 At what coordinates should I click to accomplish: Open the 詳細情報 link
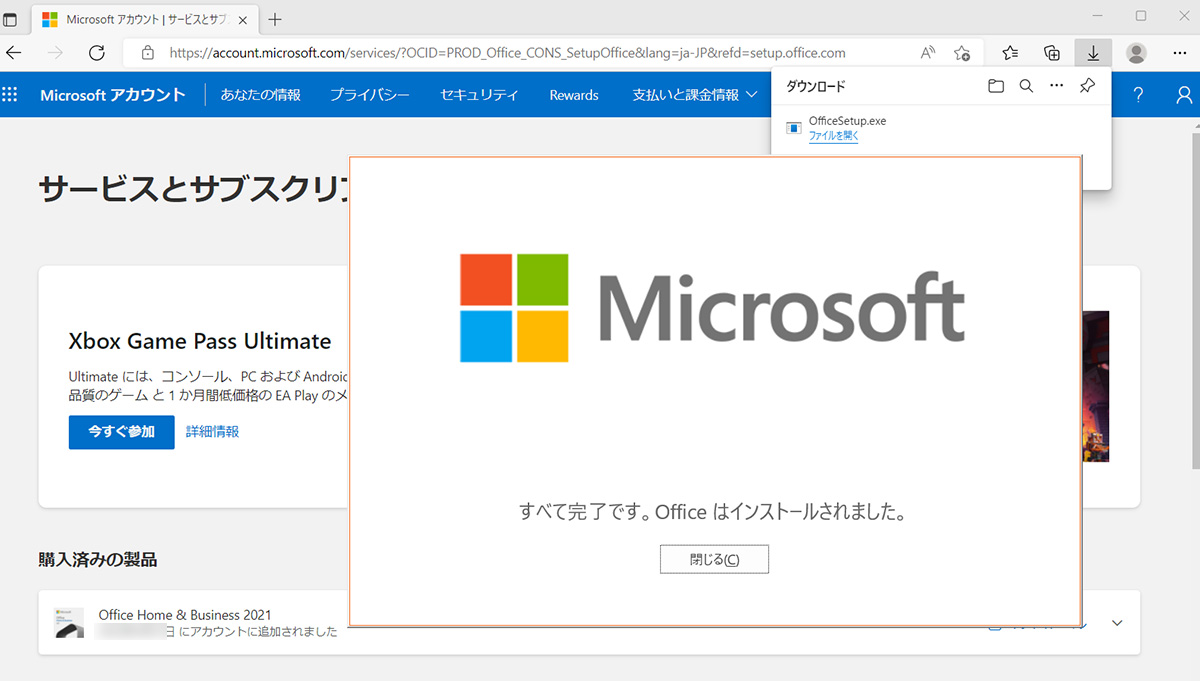[213, 432]
